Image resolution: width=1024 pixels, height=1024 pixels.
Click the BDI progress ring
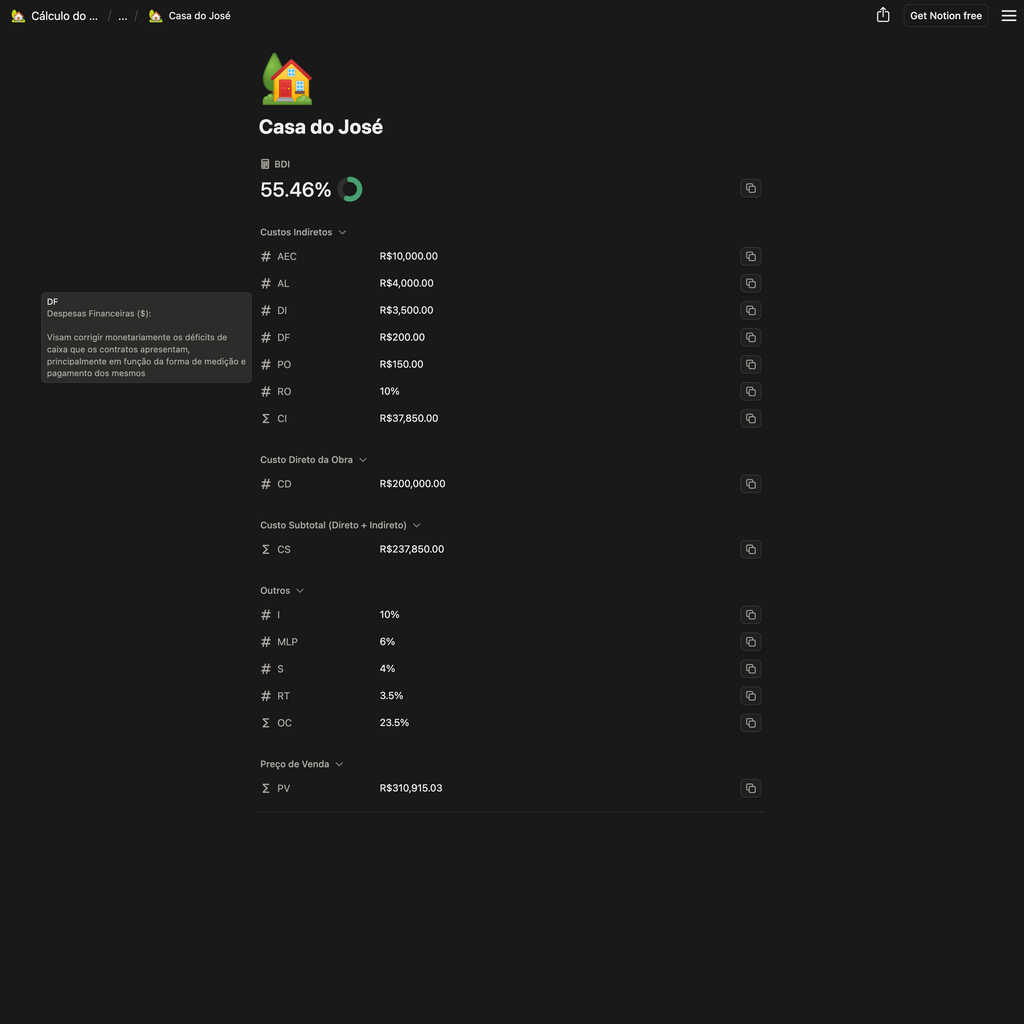[x=350, y=189]
